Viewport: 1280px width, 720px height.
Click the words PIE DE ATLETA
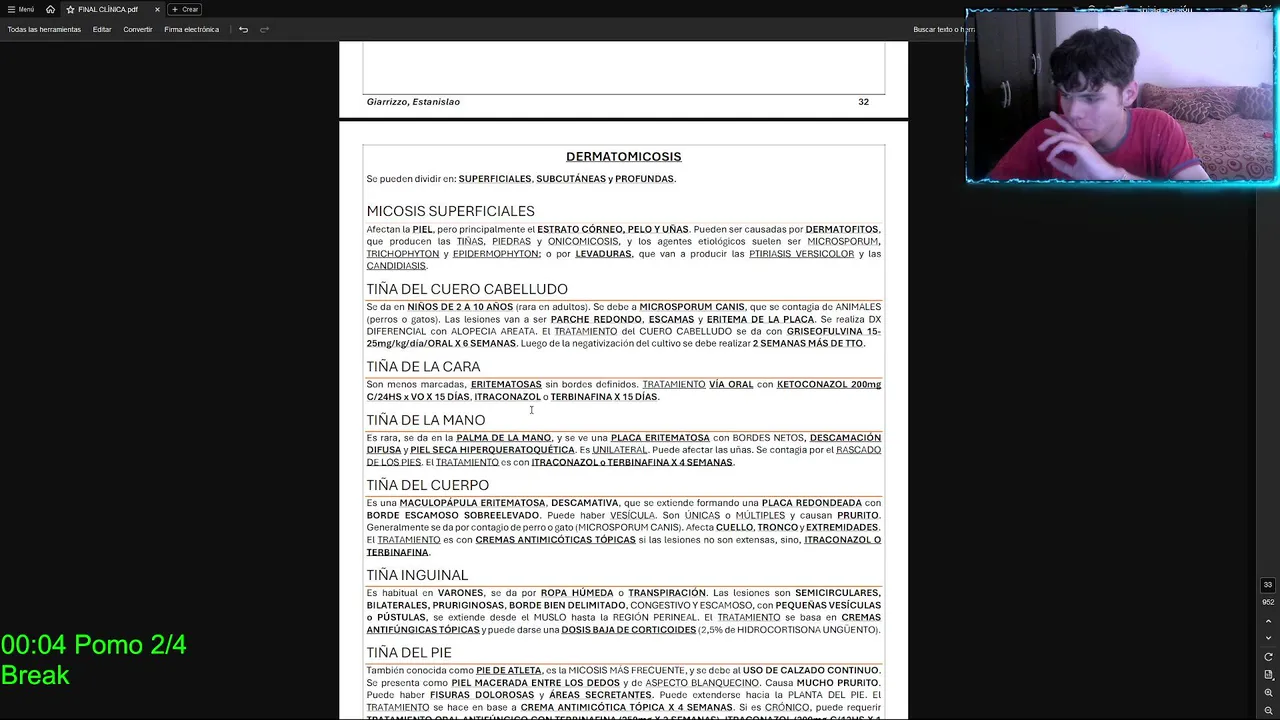click(509, 670)
